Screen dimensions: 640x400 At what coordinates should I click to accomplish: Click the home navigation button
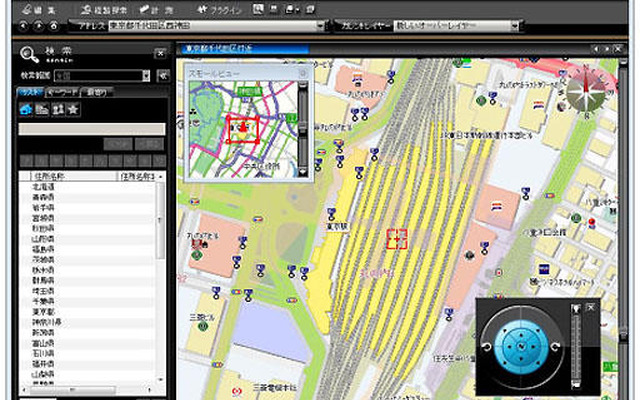point(54,26)
